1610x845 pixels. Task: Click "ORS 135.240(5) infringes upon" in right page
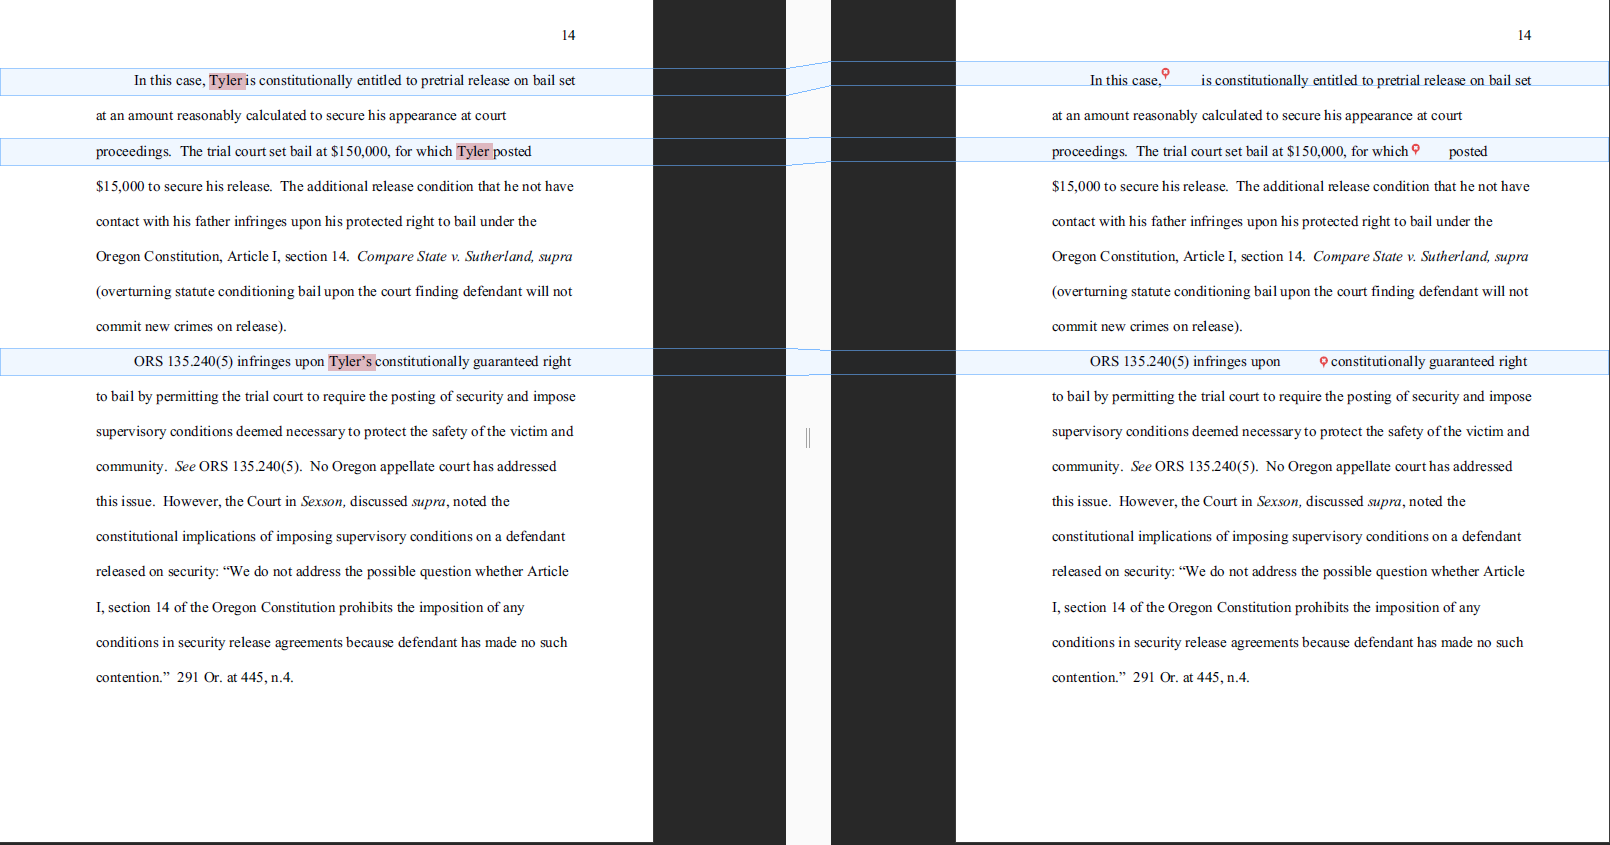coord(1184,362)
